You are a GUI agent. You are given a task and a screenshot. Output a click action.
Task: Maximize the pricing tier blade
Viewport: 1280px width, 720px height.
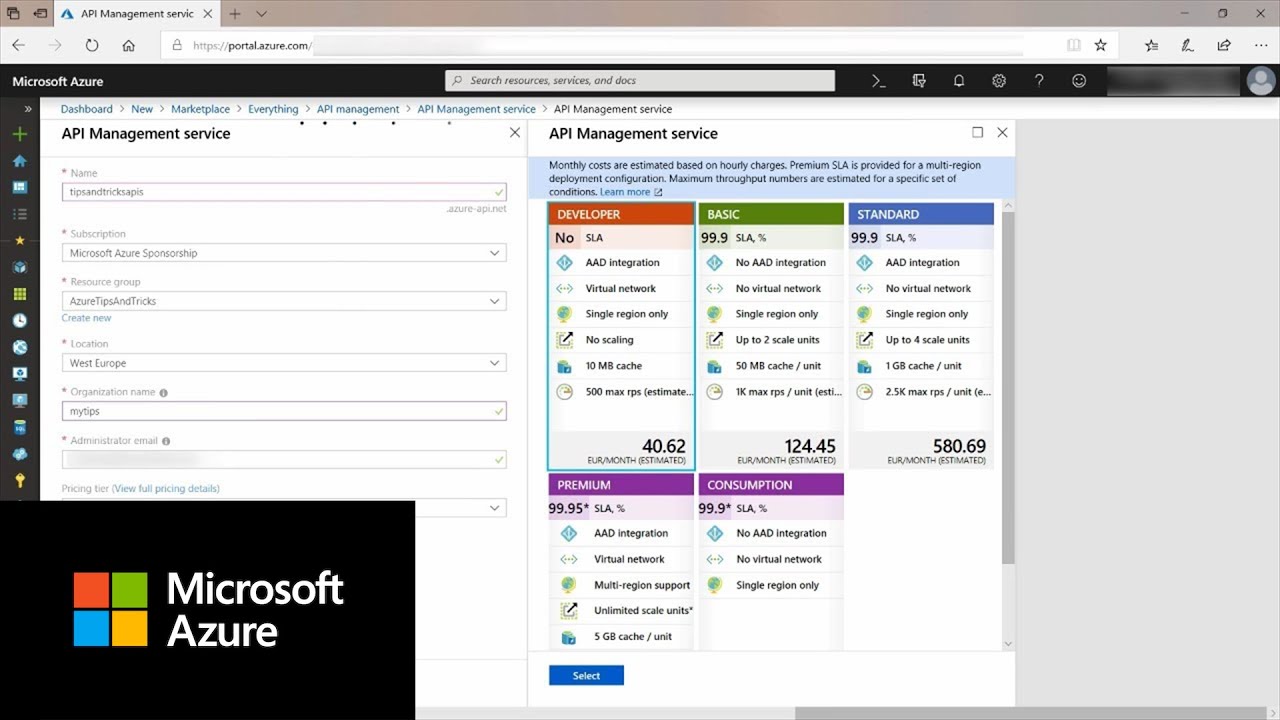pyautogui.click(x=977, y=132)
